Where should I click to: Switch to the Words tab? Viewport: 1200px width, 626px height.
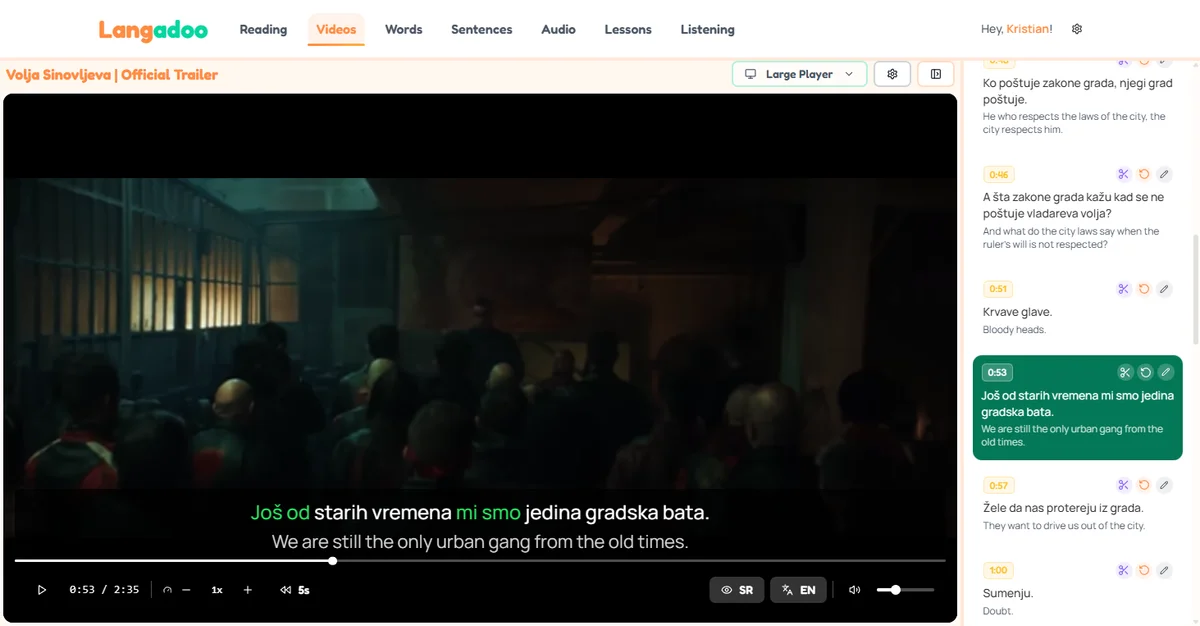(x=403, y=29)
